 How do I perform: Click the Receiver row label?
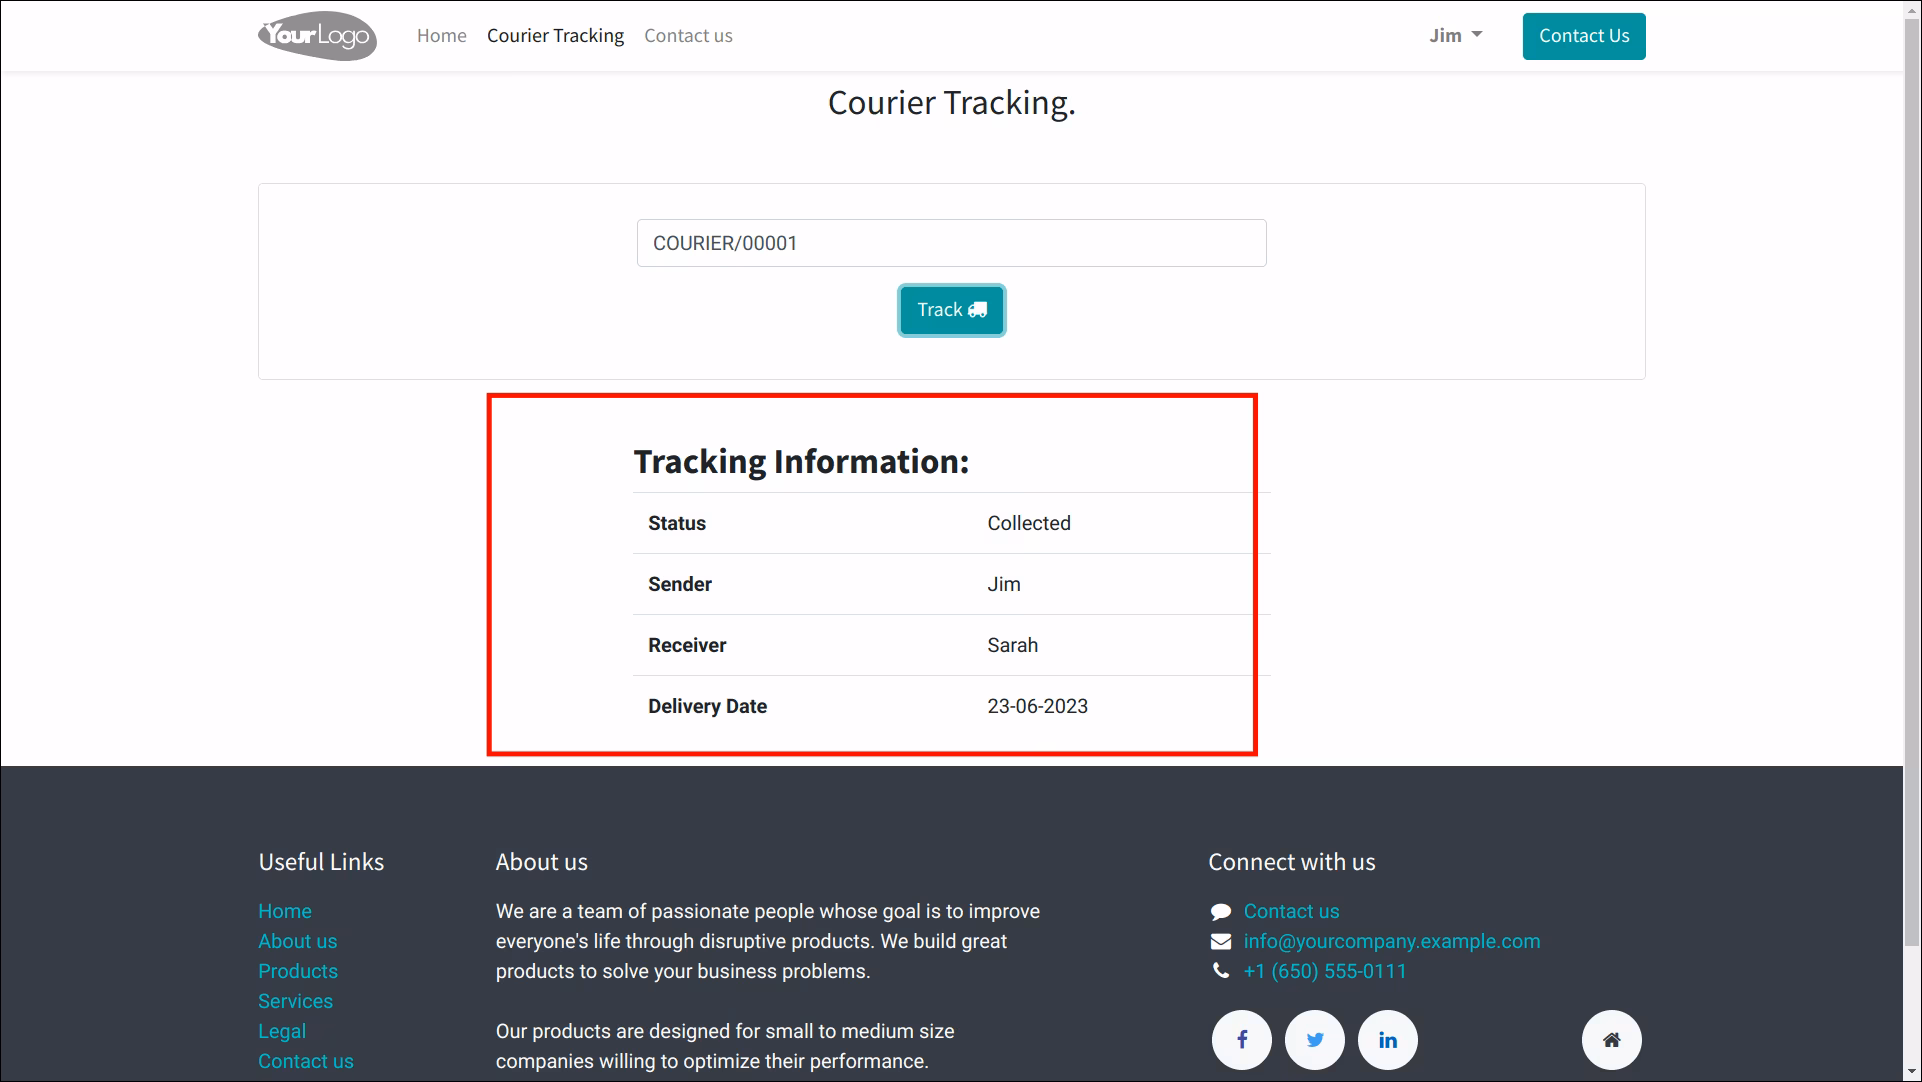(687, 646)
